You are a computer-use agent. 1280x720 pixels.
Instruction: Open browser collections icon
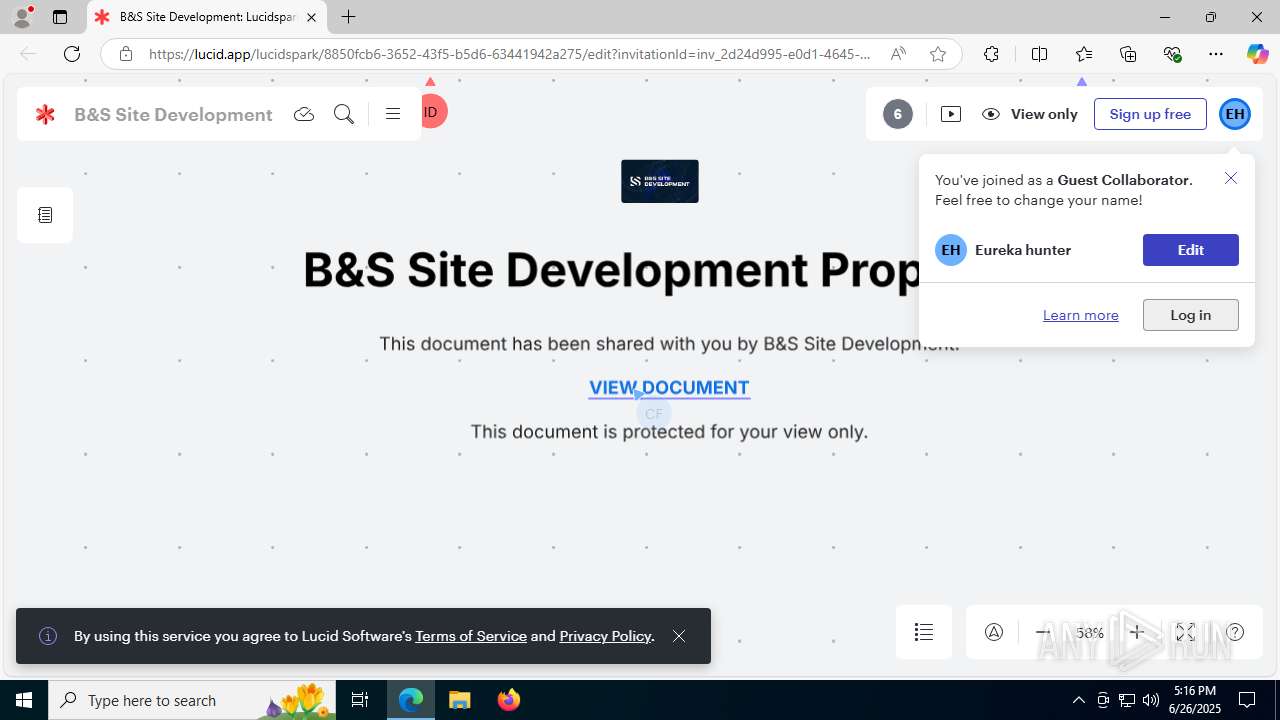click(1128, 54)
